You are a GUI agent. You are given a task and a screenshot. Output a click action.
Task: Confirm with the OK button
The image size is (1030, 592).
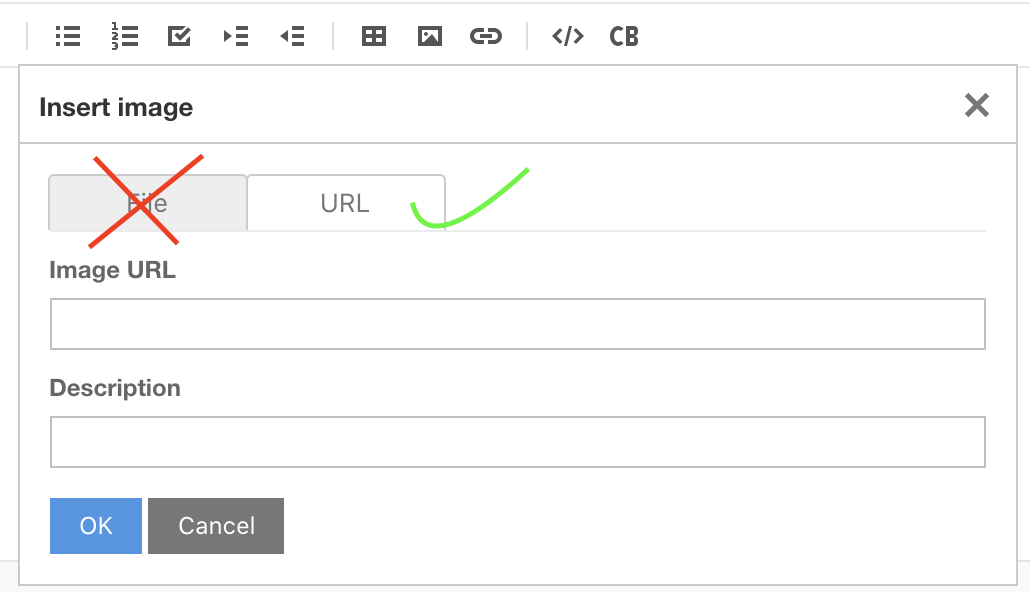click(95, 525)
